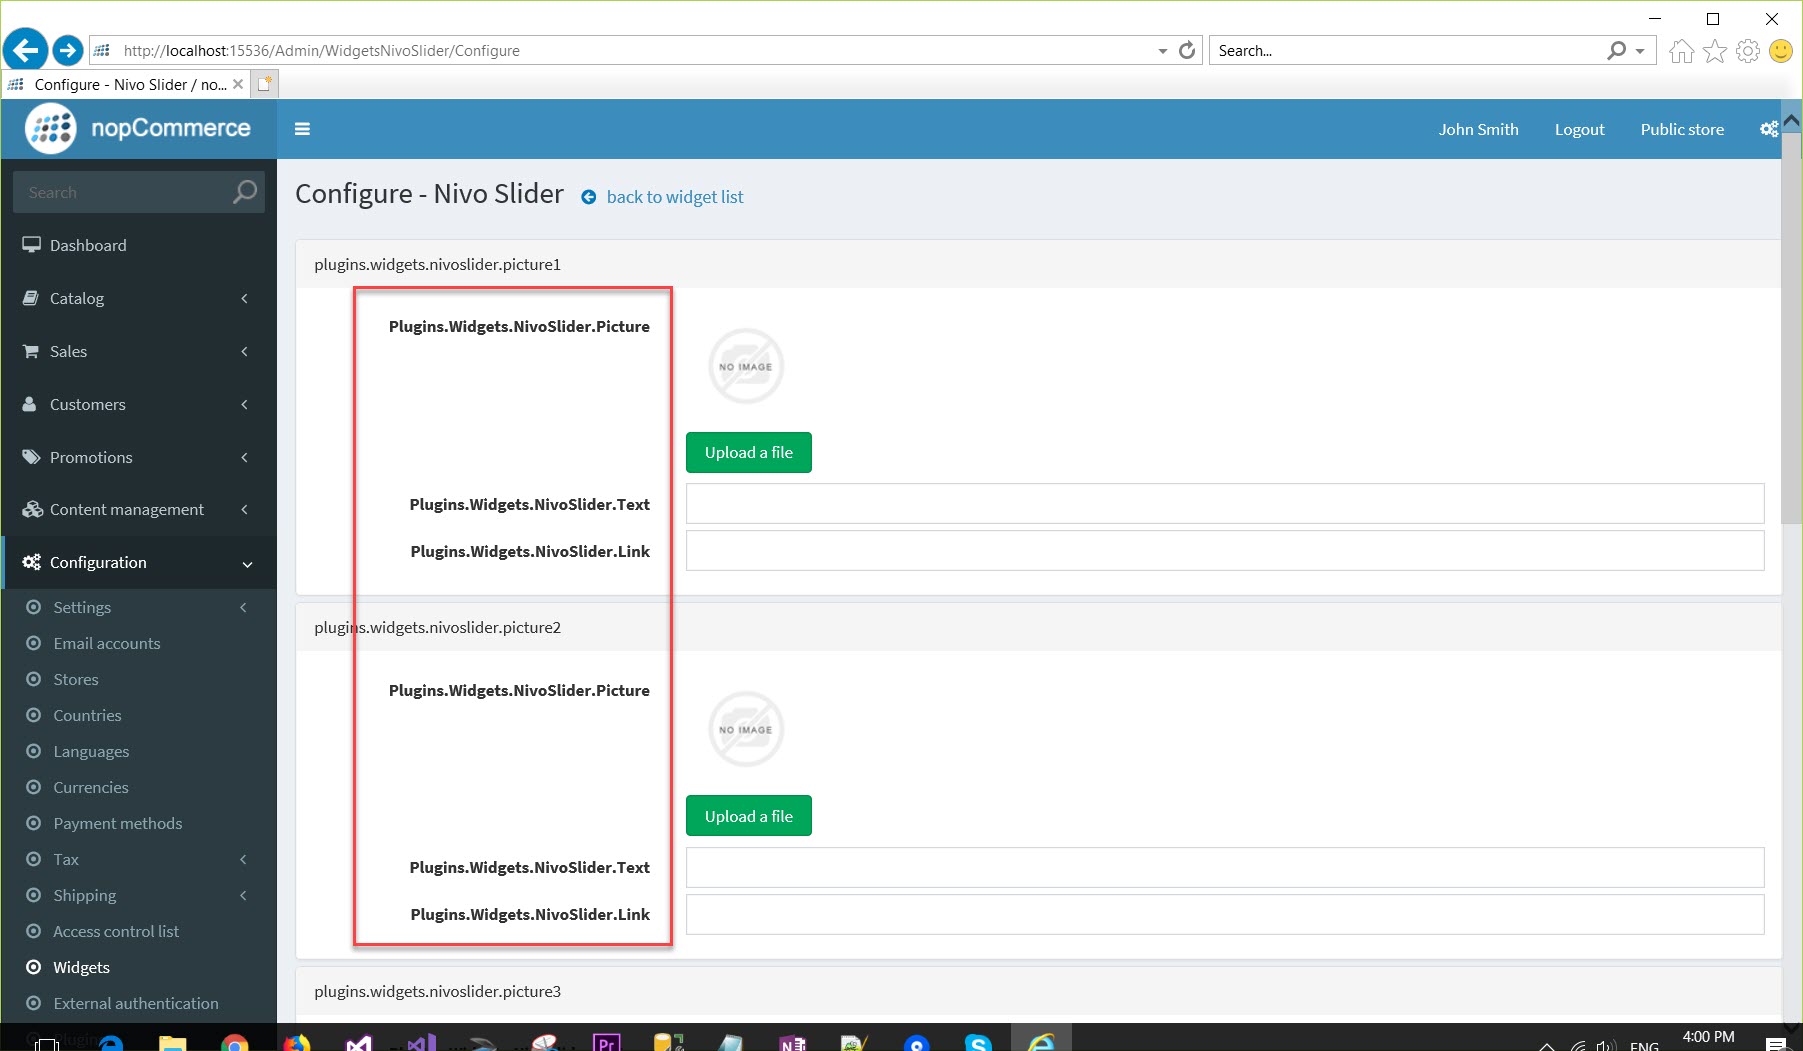Viewport: 1803px width, 1051px height.
Task: Click the search magnifier in the sidebar
Action: 243,191
